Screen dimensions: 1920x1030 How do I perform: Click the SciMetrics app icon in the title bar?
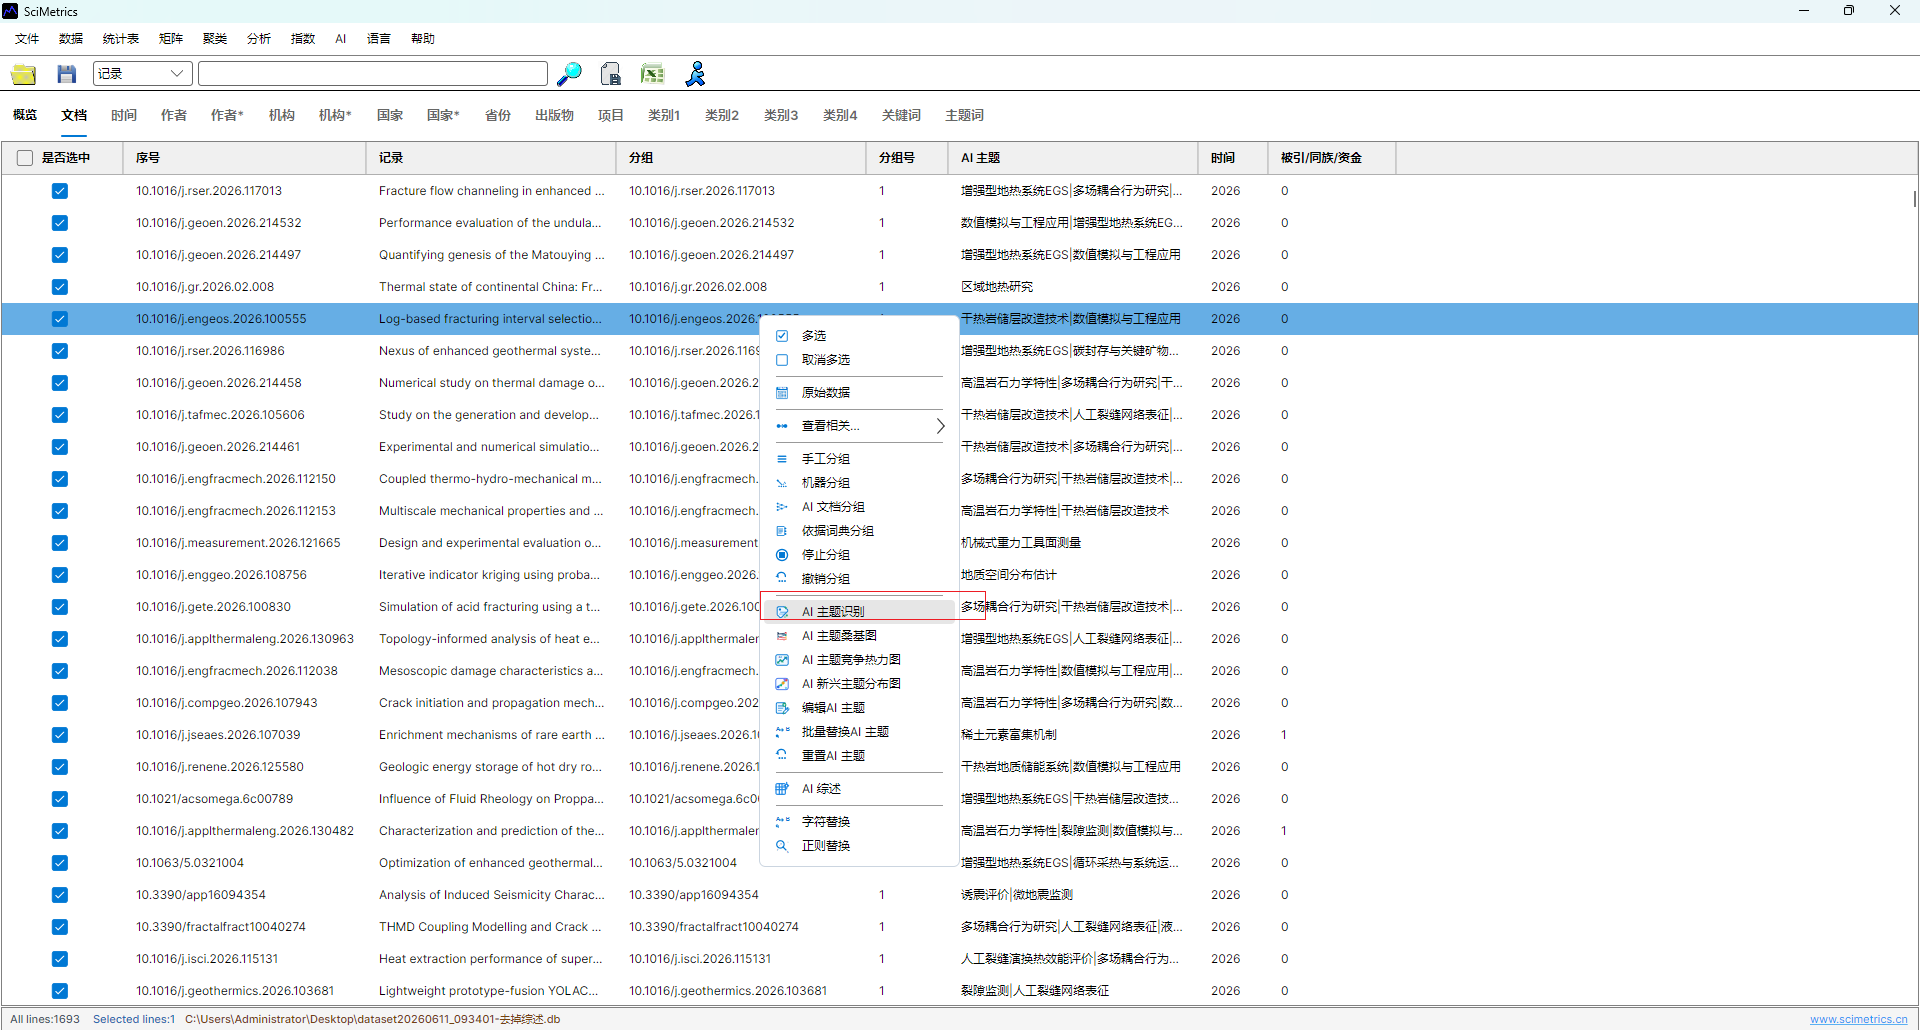11,11
